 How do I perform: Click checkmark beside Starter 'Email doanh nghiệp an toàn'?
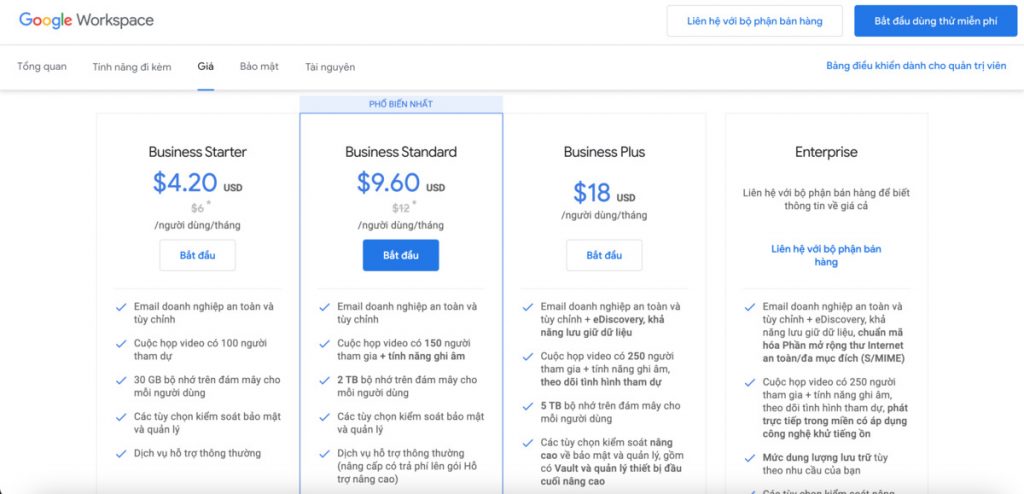tap(121, 307)
